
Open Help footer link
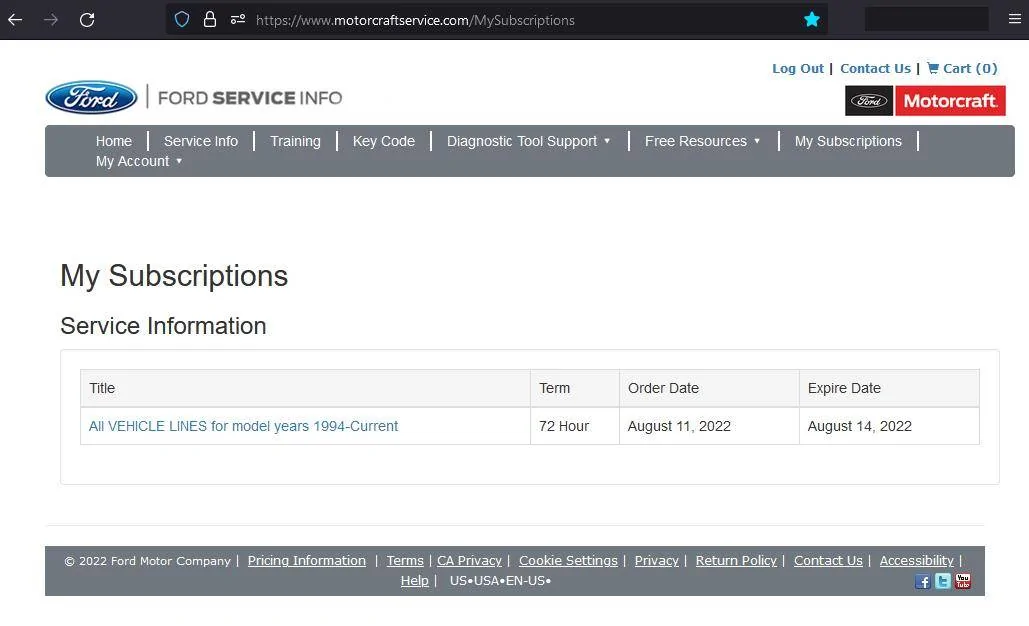click(x=414, y=581)
